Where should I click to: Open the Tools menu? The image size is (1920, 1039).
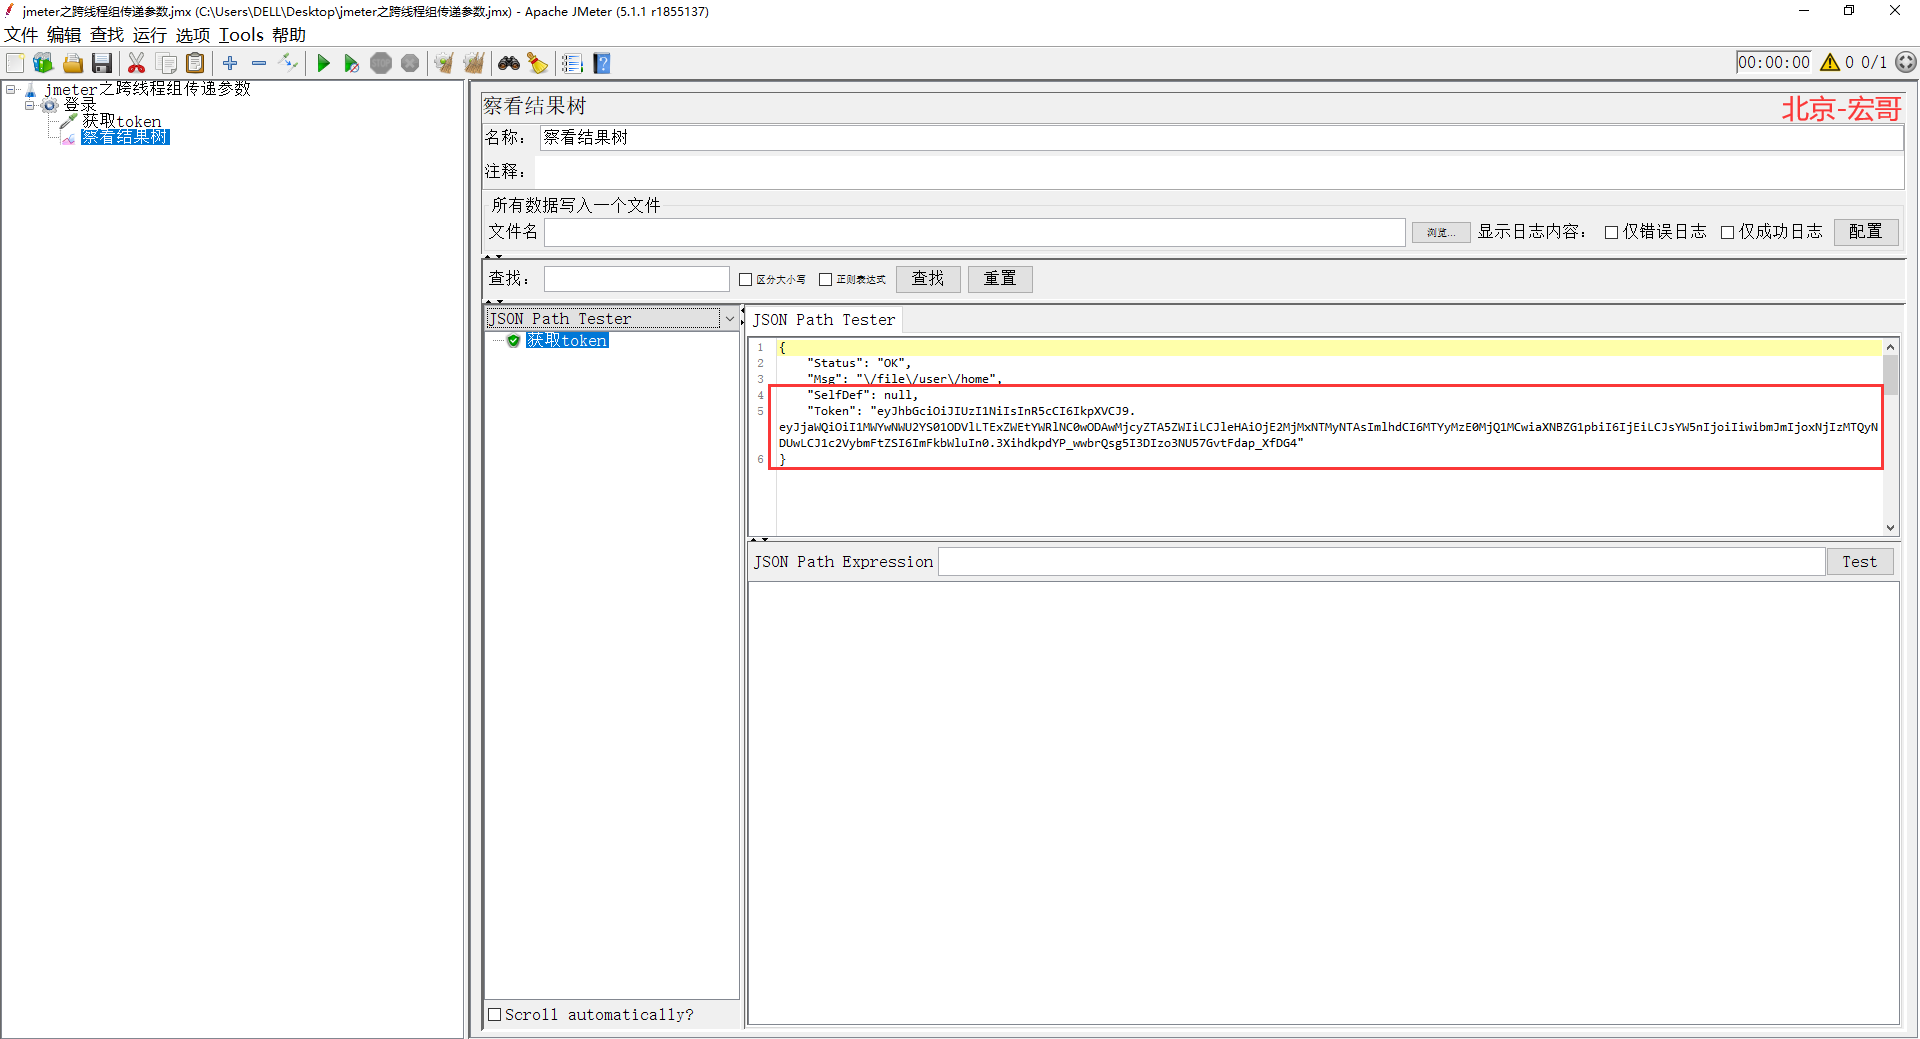click(x=241, y=35)
